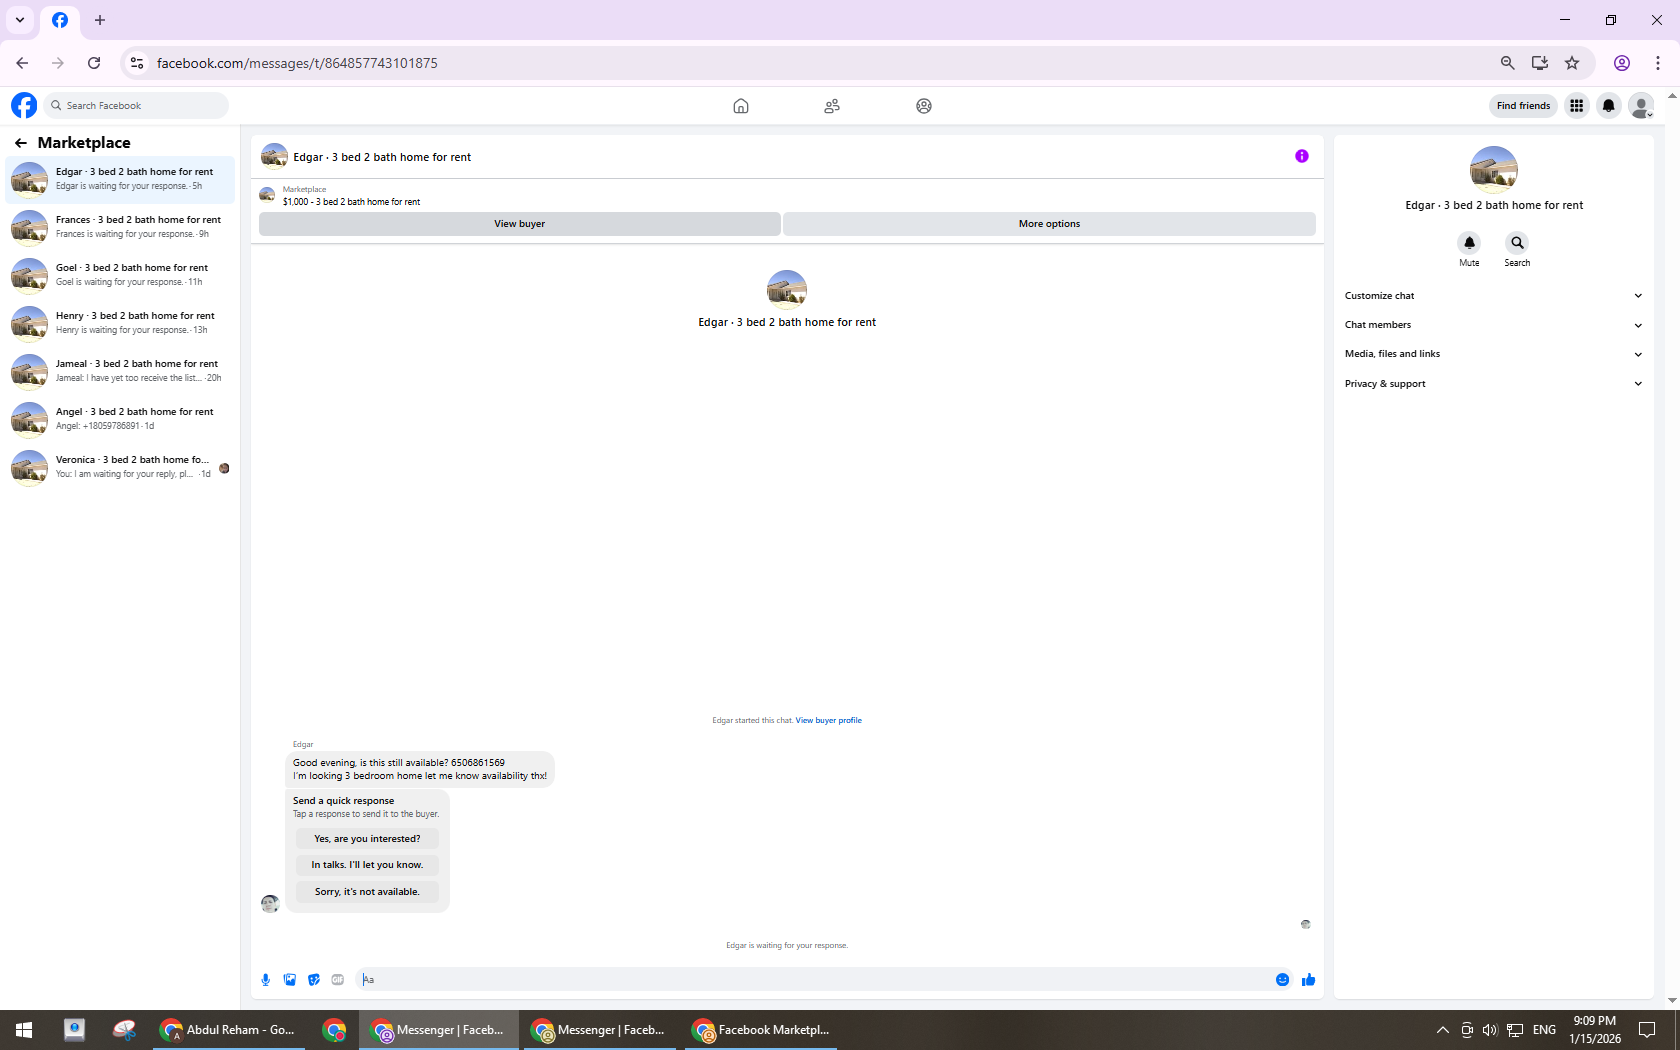Open Henry 3 bed 2 bath conversation

120,323
